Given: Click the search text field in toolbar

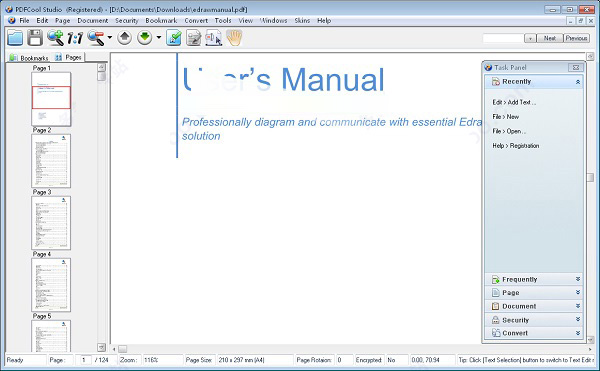Looking at the screenshot, I should pos(503,38).
